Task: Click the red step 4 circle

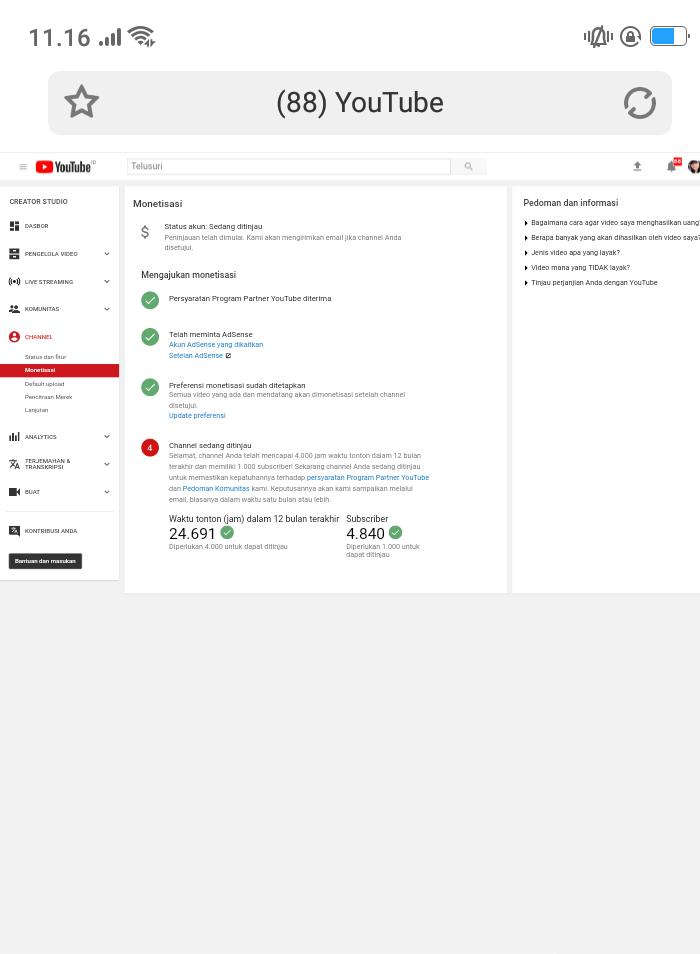Action: point(150,447)
